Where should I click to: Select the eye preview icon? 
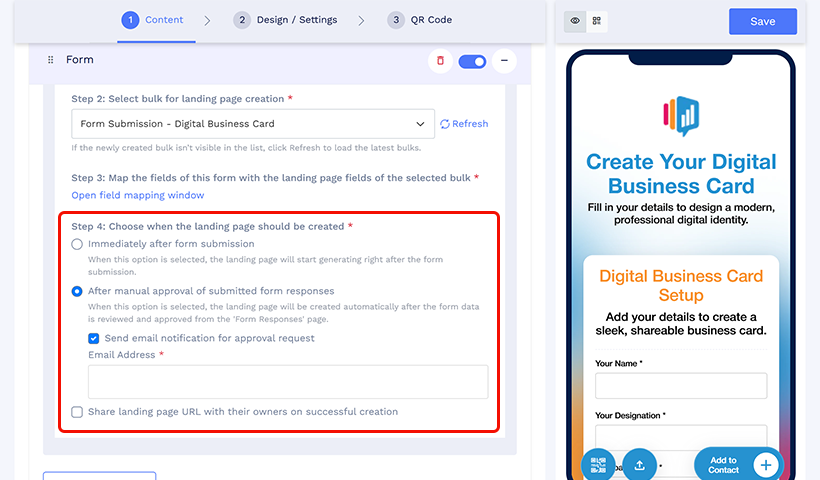(575, 21)
